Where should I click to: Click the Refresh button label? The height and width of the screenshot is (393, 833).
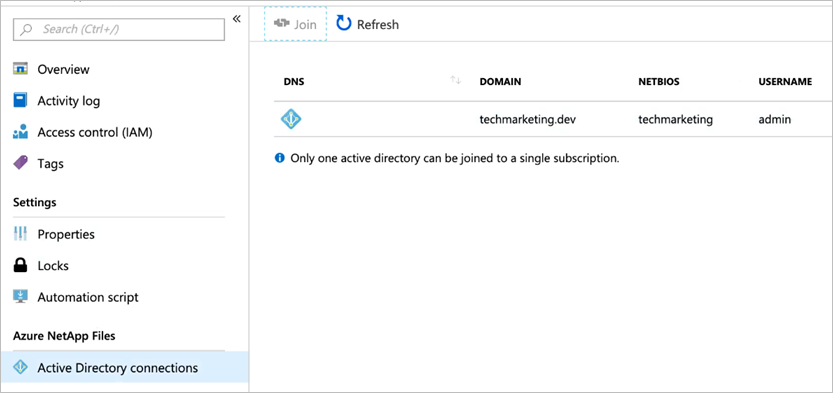point(378,24)
